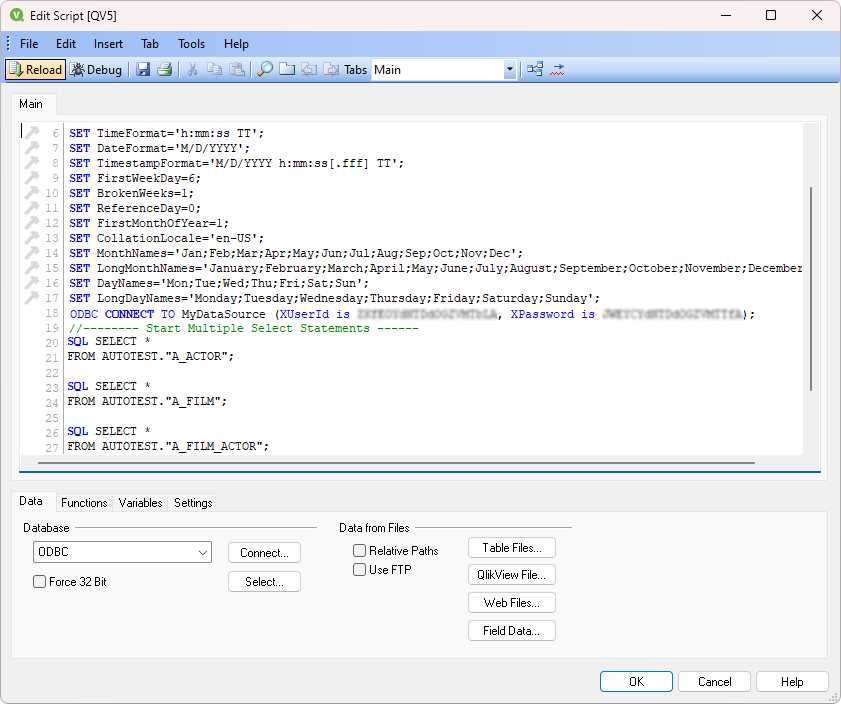
Task: Open the table viewer icon beside the Tabs dropdown
Action: (x=534, y=69)
